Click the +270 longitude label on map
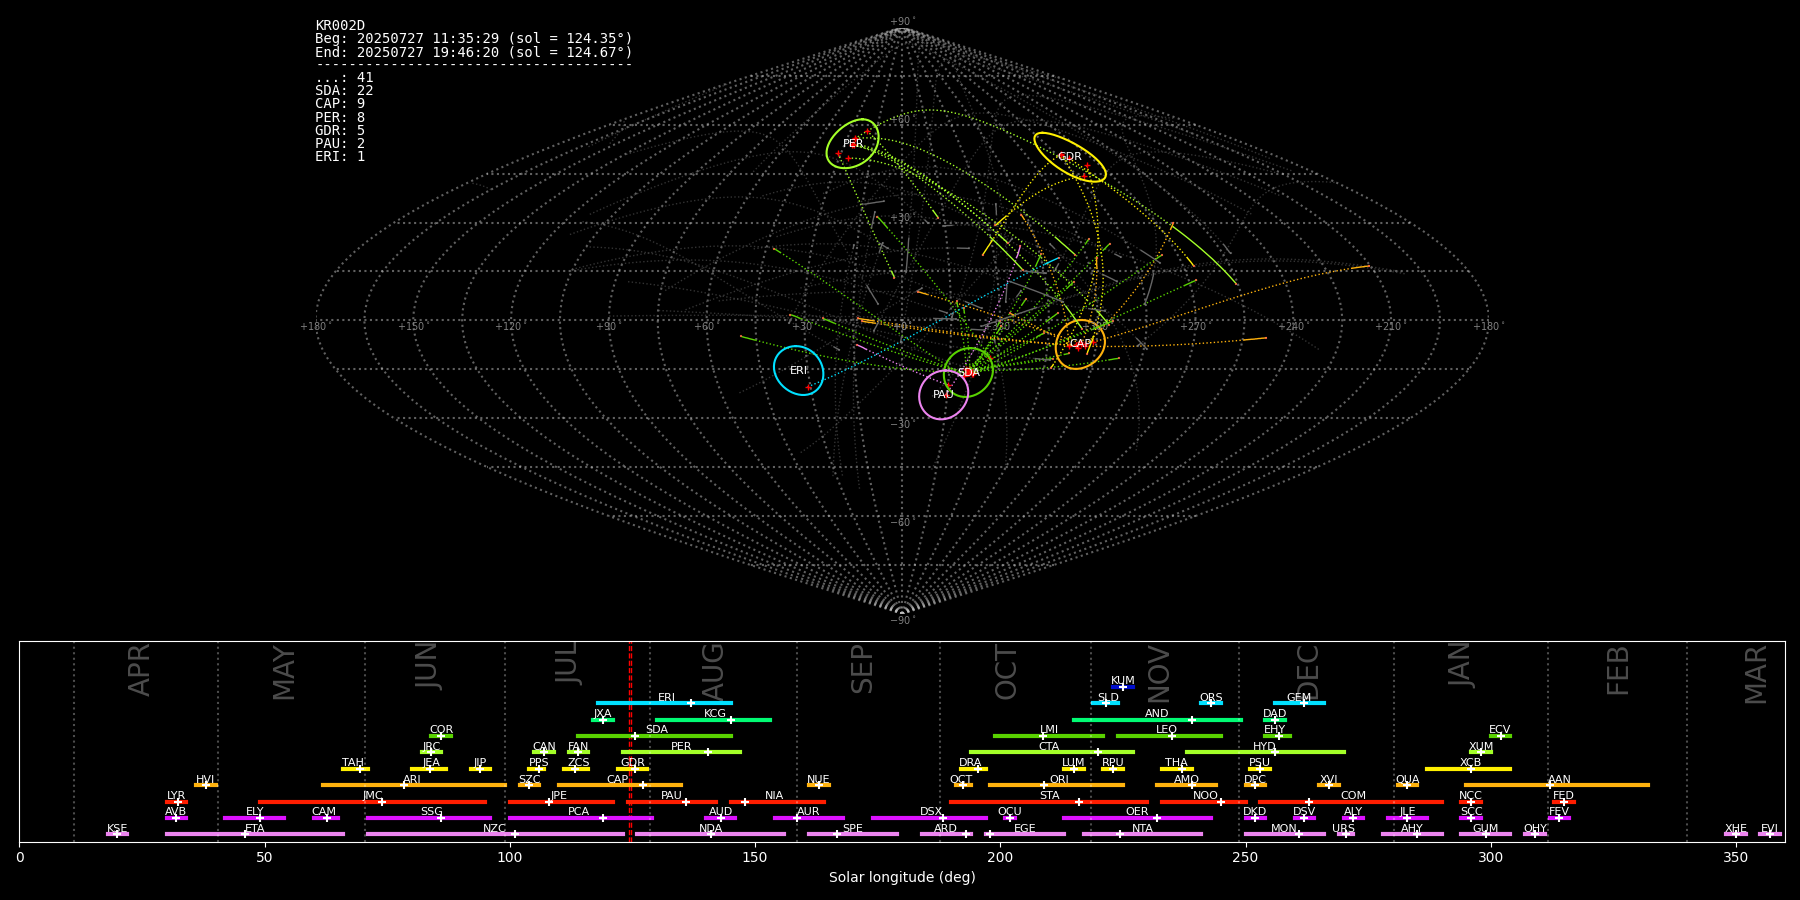This screenshot has width=1800, height=900. [x=1193, y=327]
